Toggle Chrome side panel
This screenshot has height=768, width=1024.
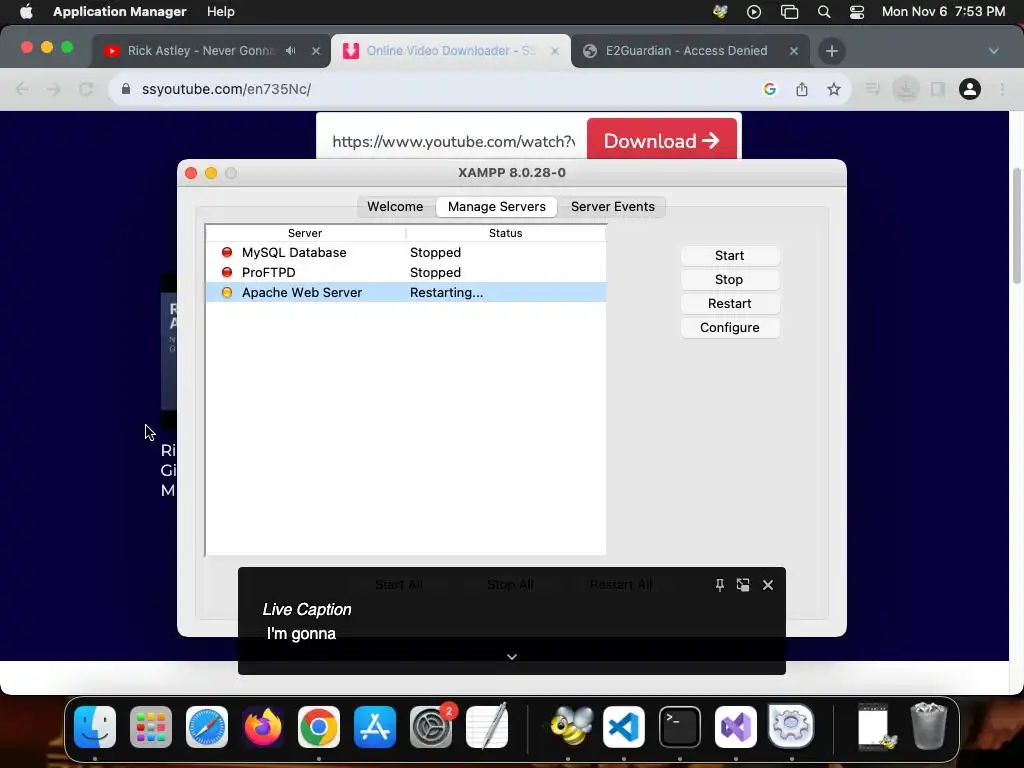938,89
